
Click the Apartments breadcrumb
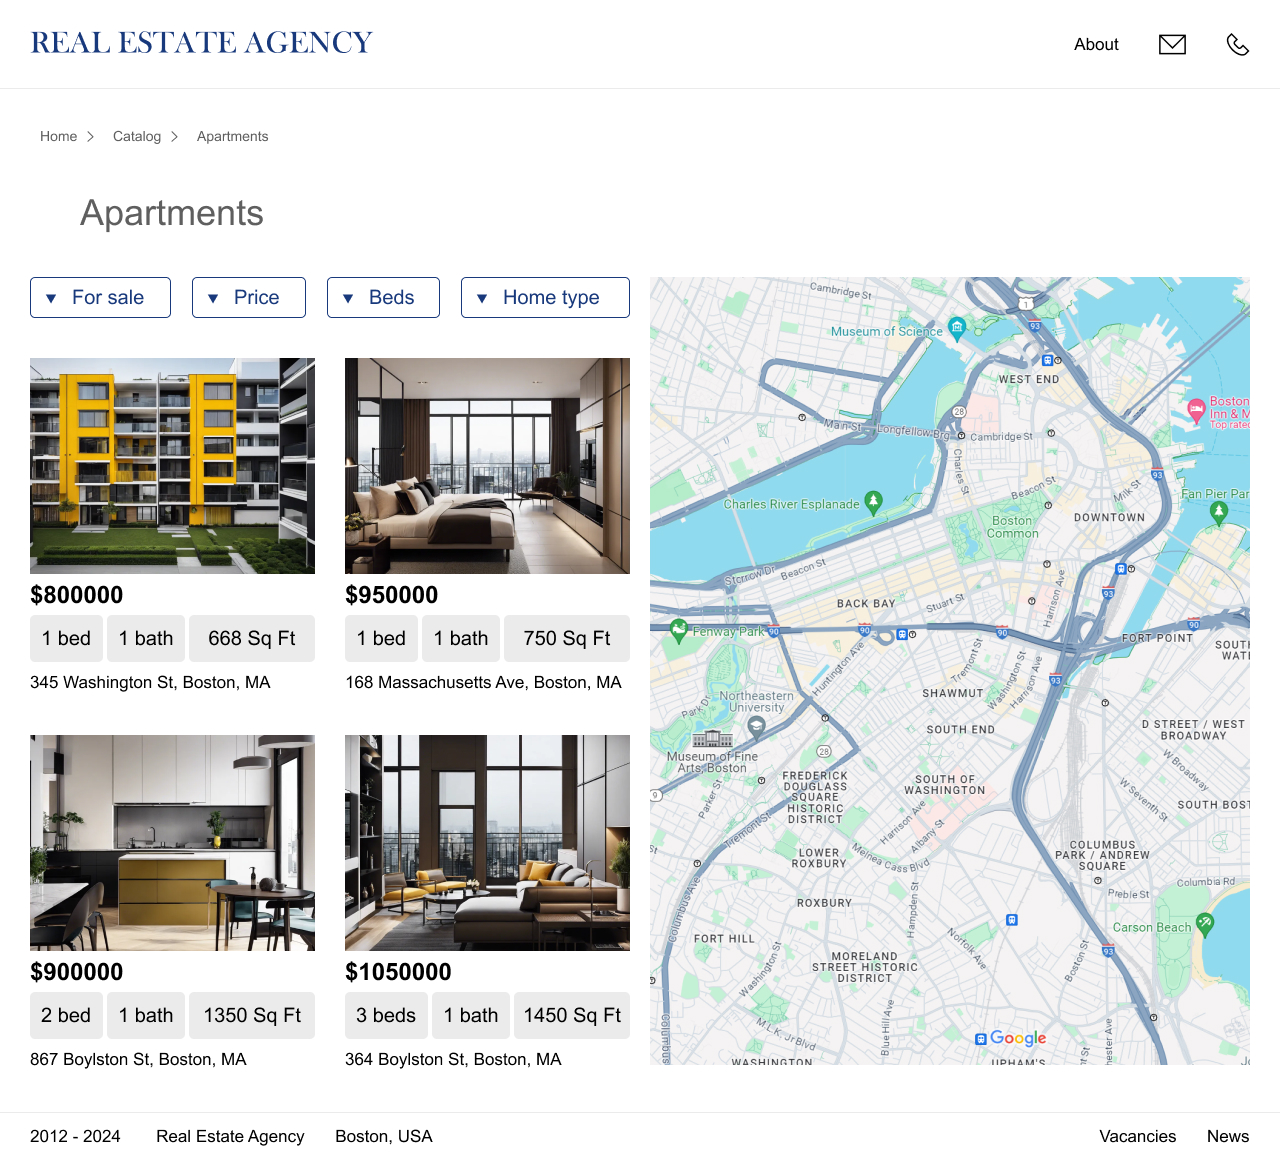[232, 136]
